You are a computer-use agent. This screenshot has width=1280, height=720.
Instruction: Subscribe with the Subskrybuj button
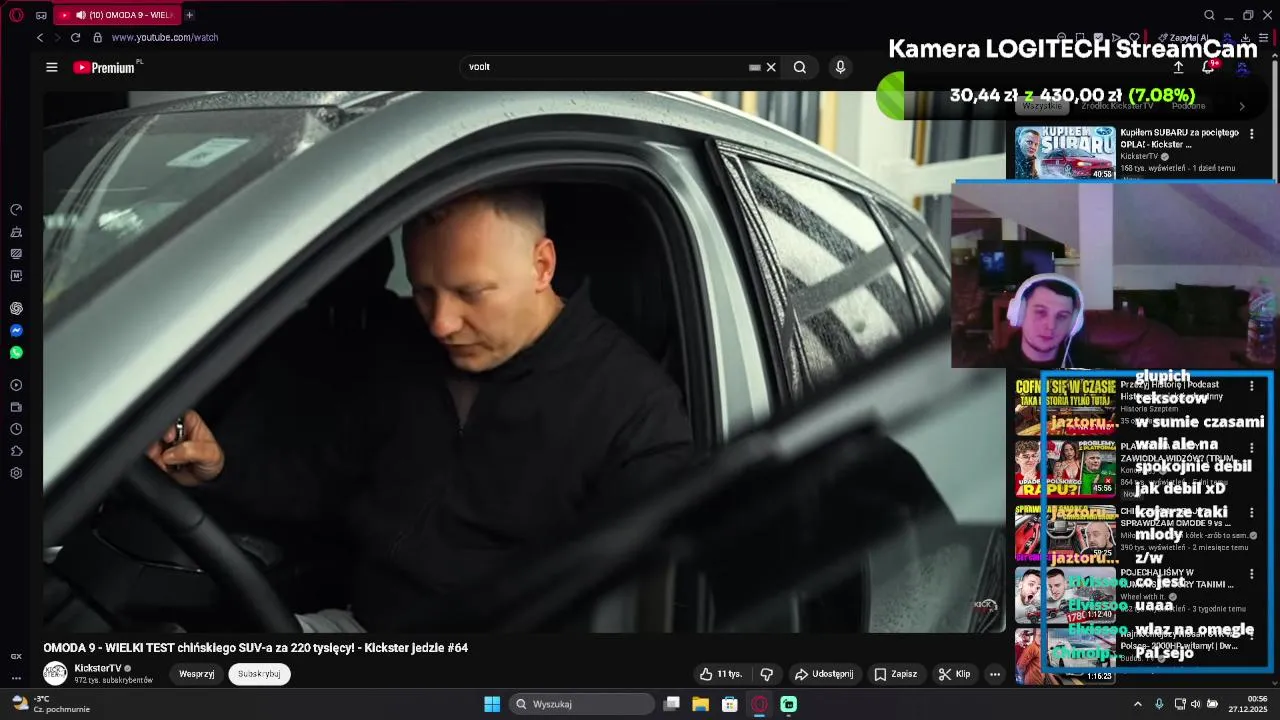259,674
